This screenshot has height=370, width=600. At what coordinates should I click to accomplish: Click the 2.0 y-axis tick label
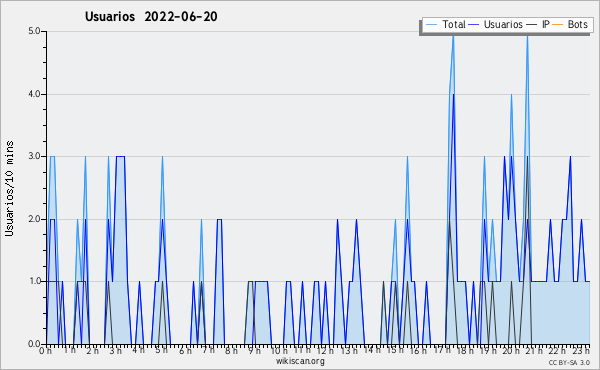(34, 219)
